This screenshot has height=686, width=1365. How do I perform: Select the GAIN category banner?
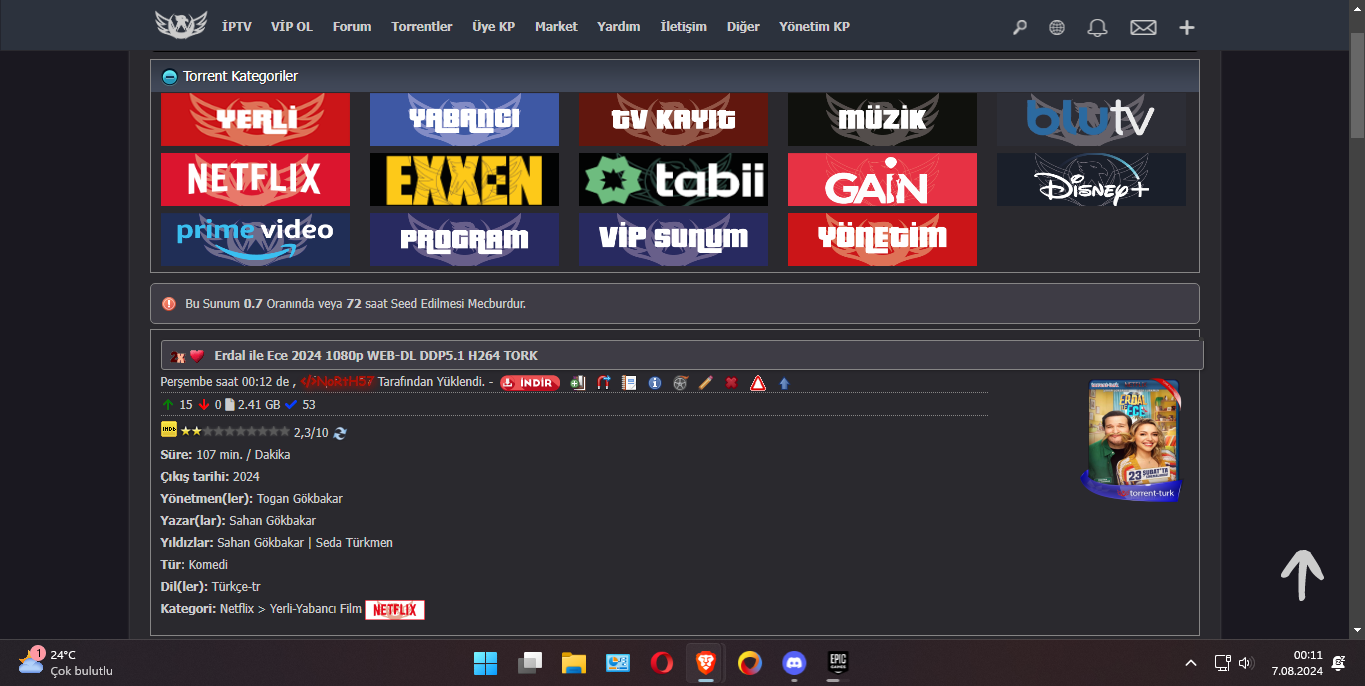883,180
